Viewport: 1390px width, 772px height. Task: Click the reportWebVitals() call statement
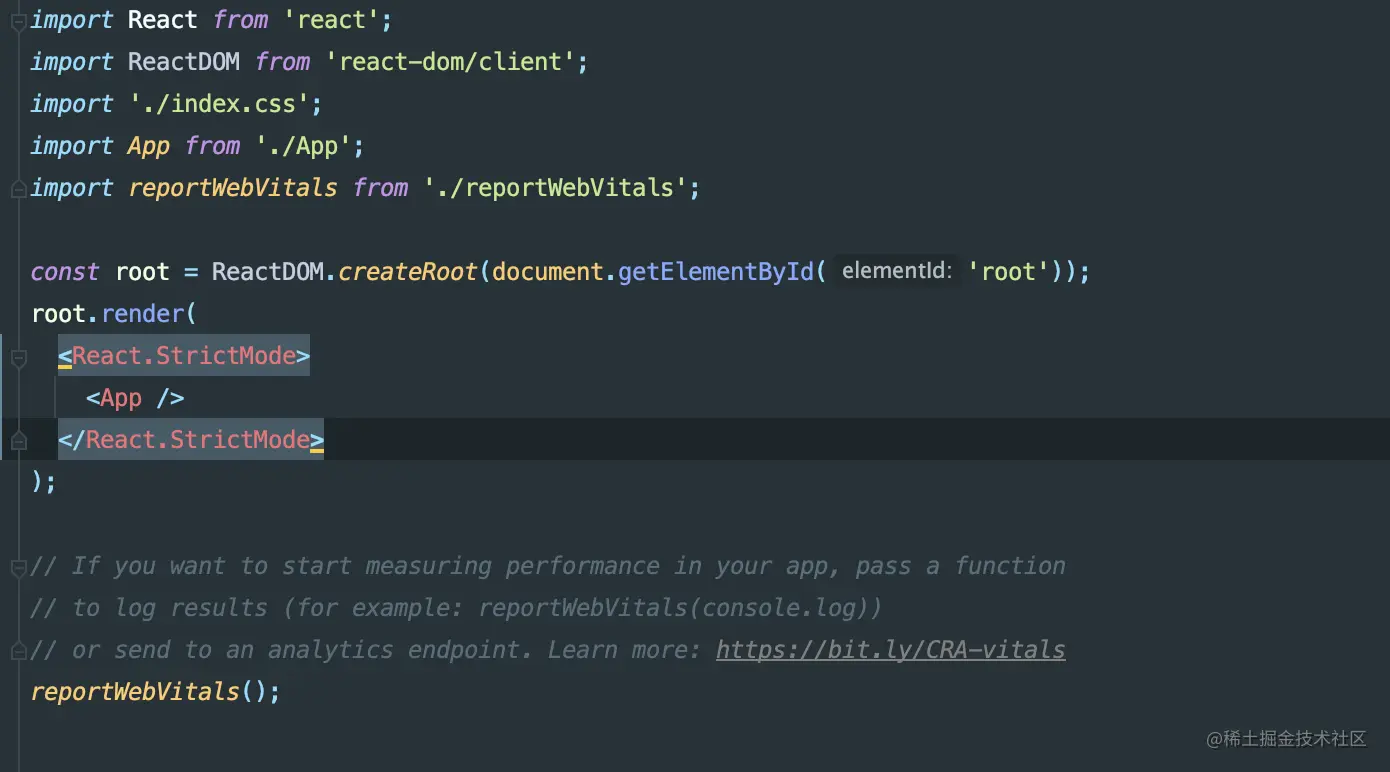(x=156, y=692)
